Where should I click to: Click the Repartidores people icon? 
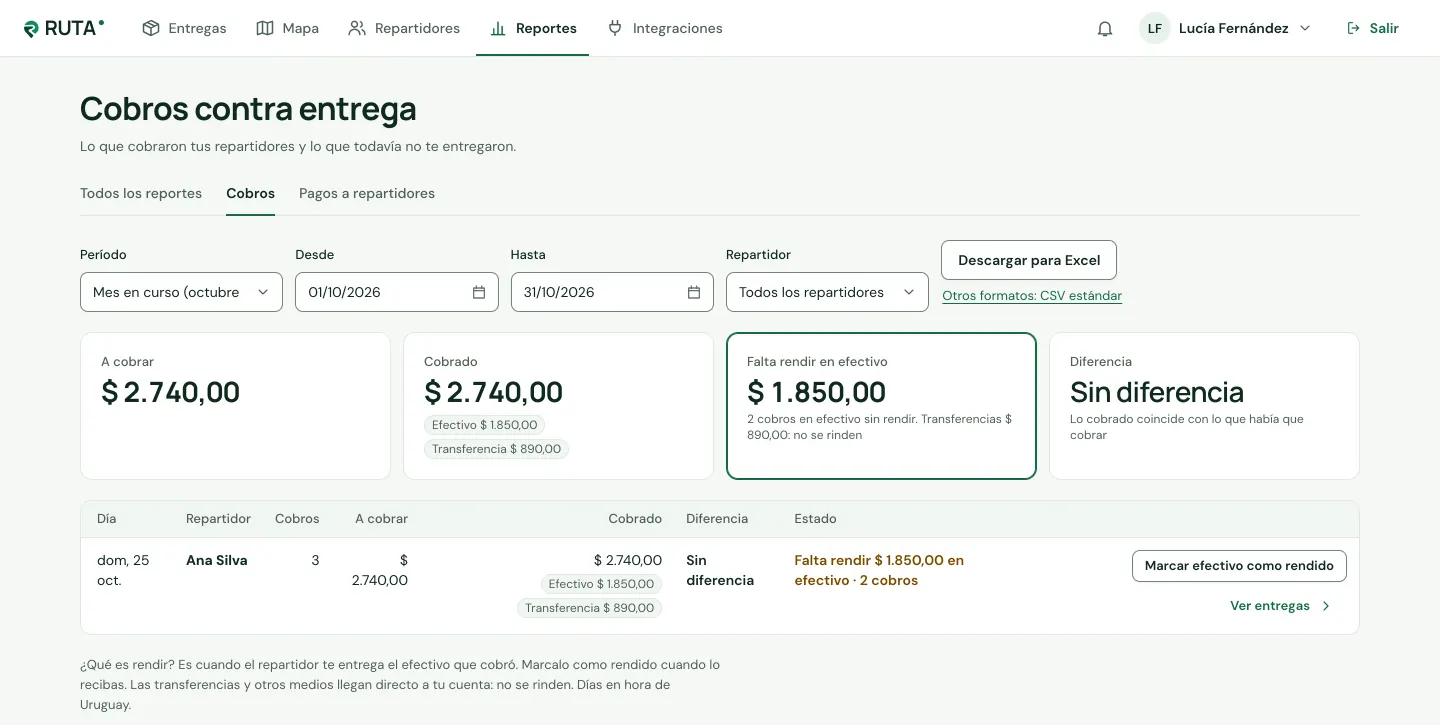(357, 28)
